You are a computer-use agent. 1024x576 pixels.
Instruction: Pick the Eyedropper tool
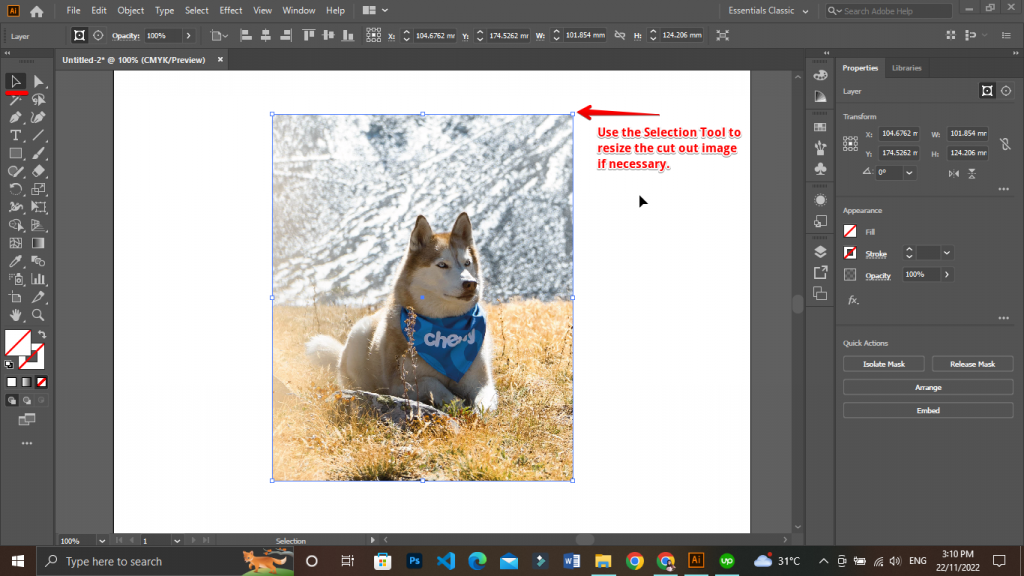pos(16,261)
